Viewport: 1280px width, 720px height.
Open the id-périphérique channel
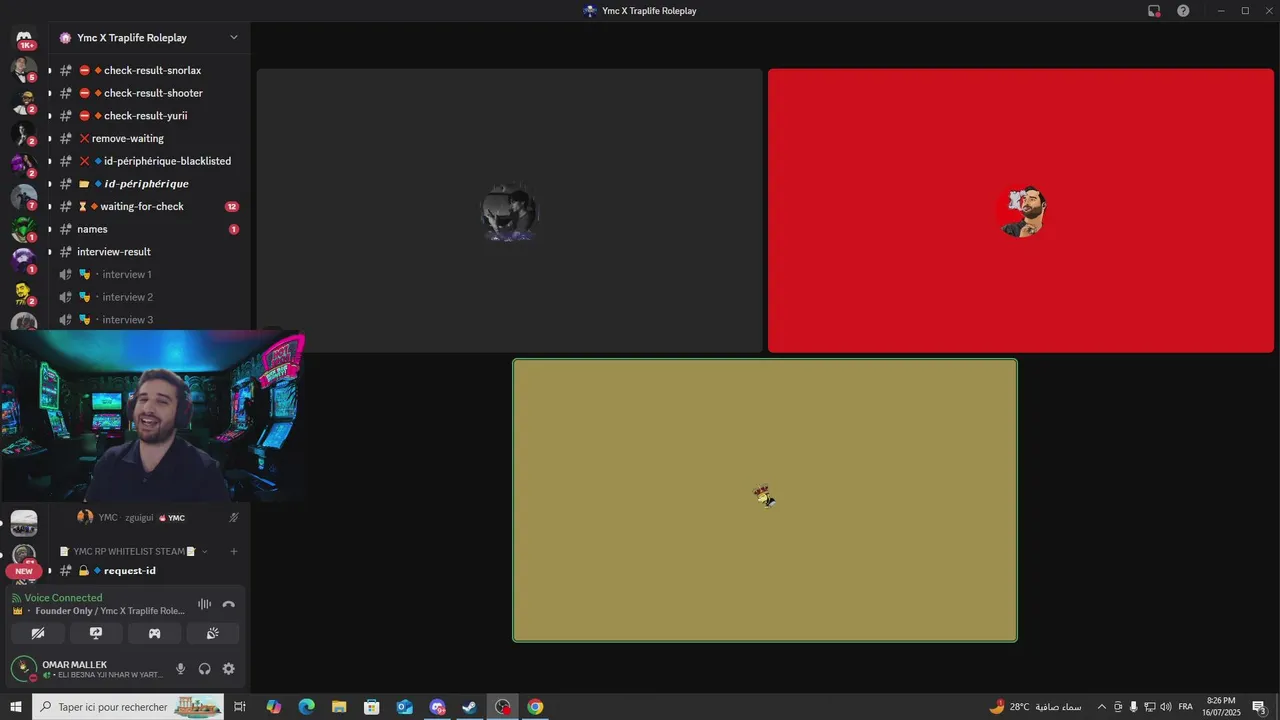[148, 184]
